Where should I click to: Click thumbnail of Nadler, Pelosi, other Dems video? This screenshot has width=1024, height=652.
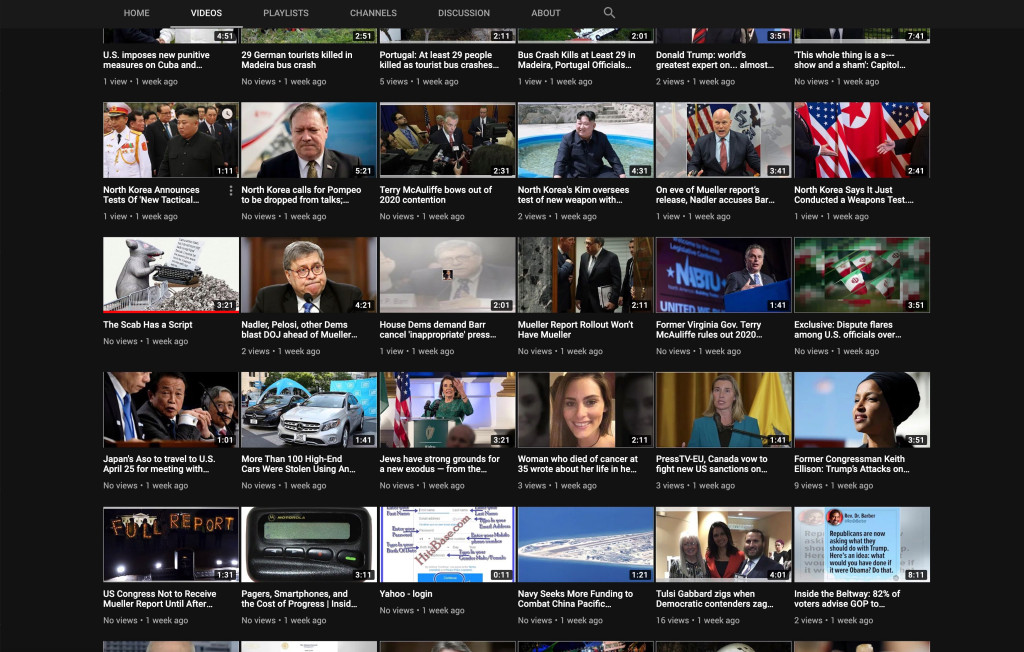click(x=309, y=275)
